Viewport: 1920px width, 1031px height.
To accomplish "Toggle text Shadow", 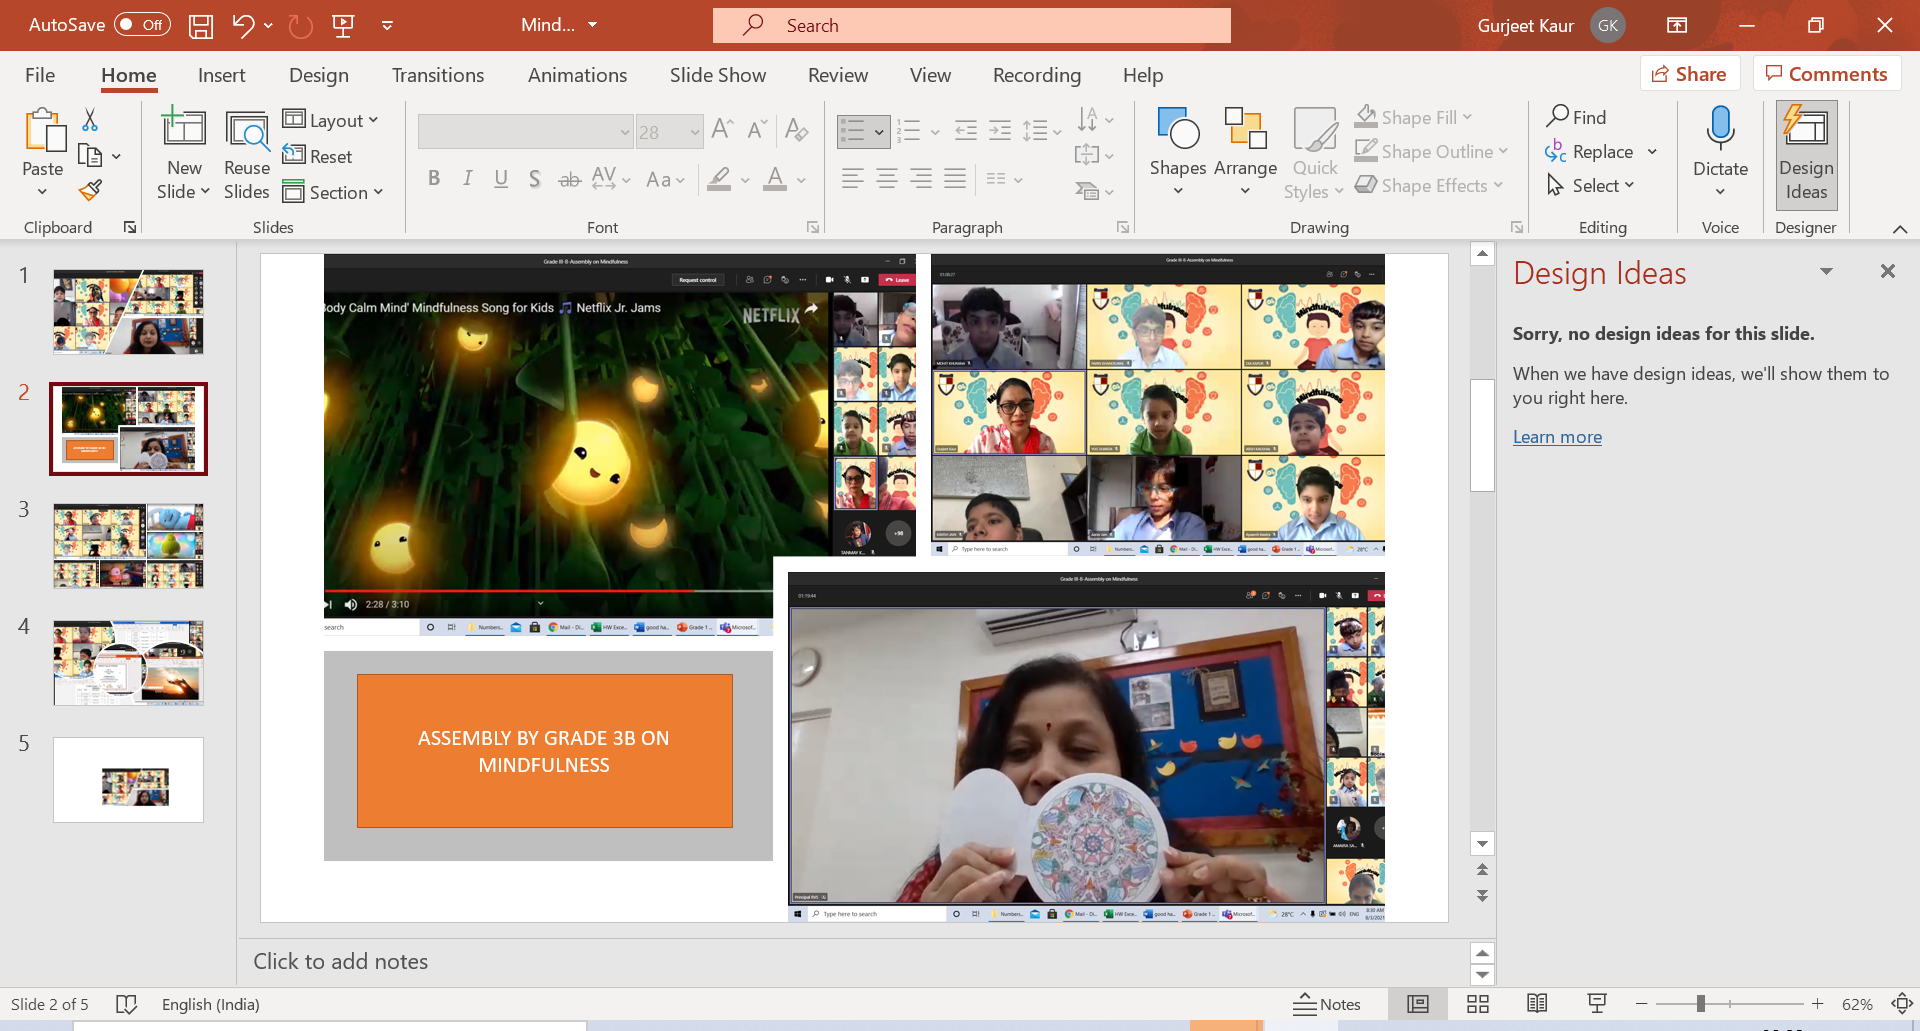I will [535, 179].
